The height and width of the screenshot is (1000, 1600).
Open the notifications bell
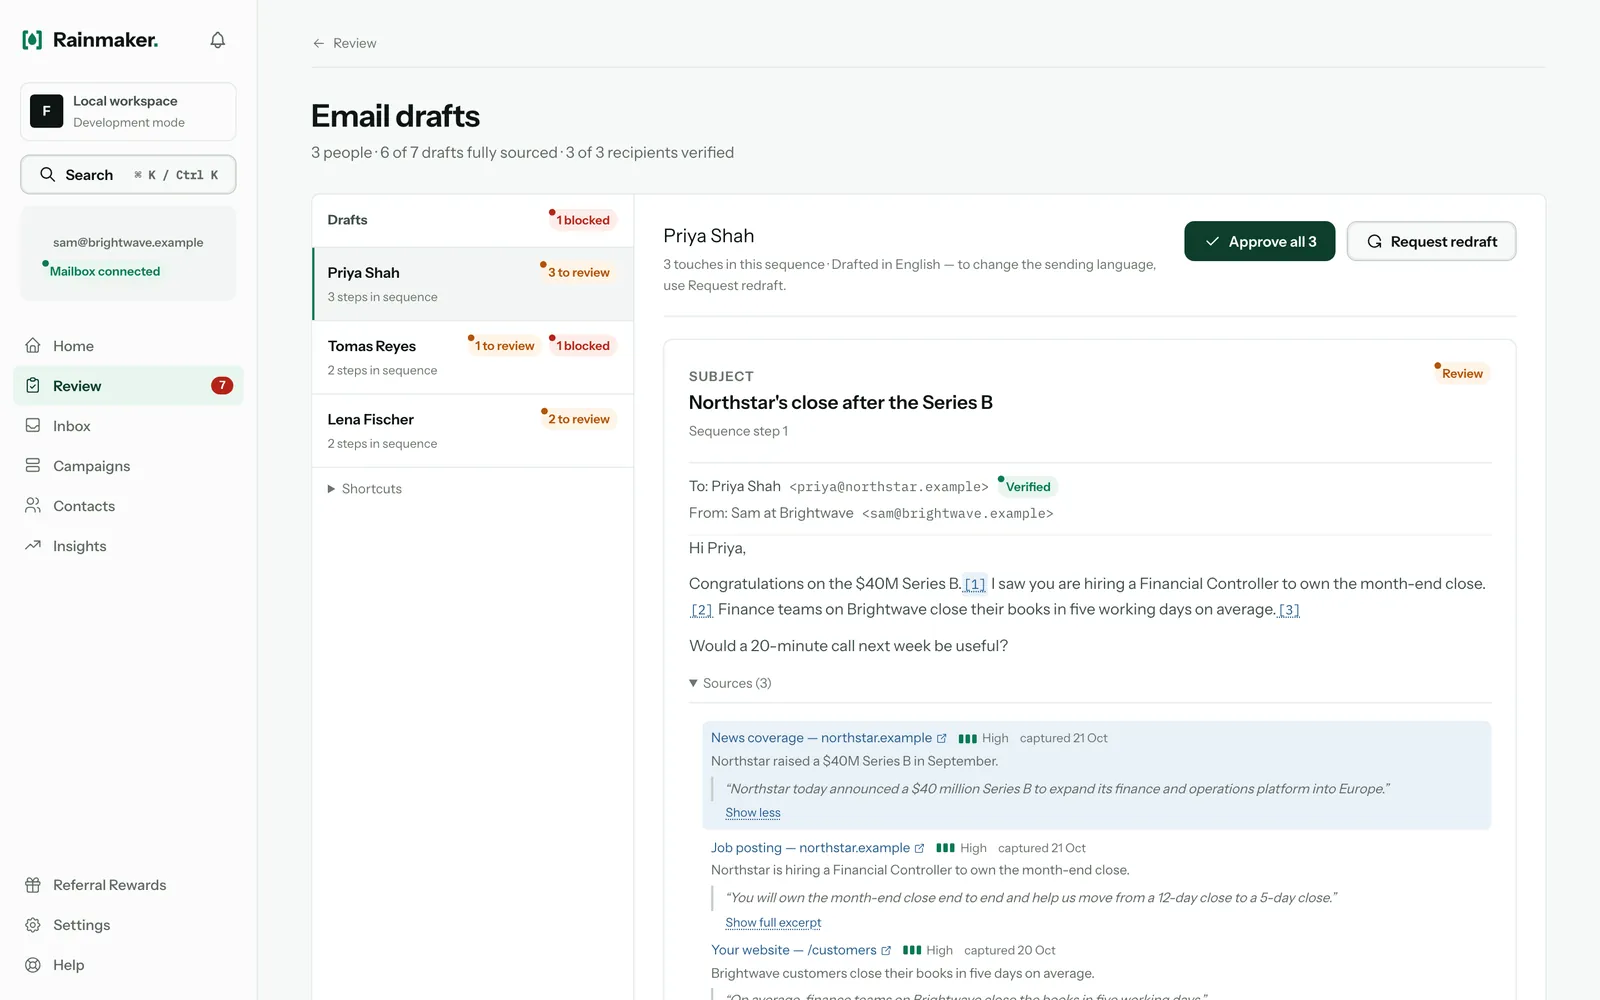tap(217, 40)
